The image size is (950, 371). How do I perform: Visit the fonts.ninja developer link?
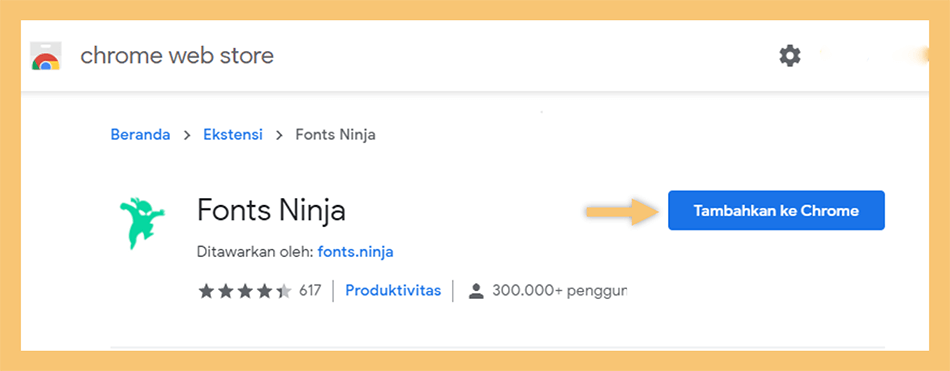coord(356,252)
